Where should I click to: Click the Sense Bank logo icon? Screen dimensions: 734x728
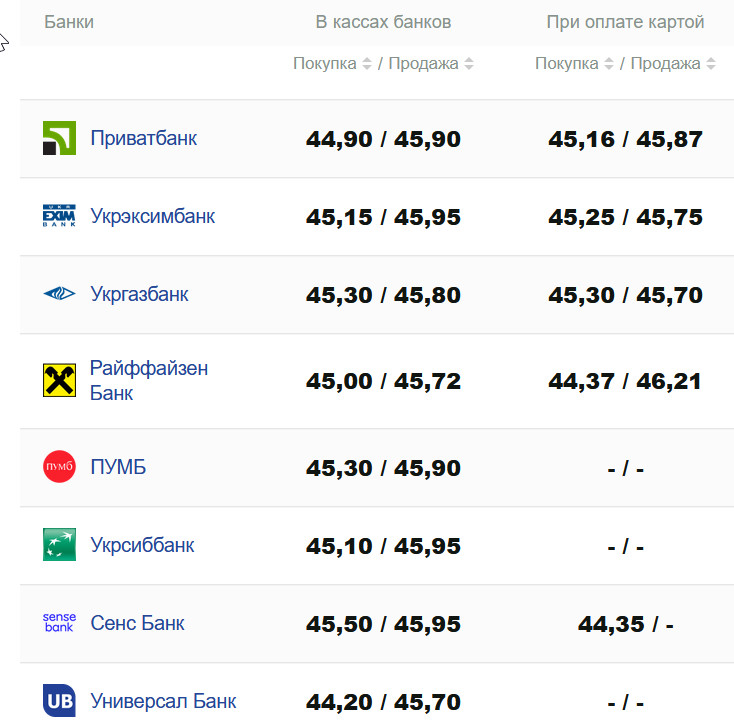59,623
